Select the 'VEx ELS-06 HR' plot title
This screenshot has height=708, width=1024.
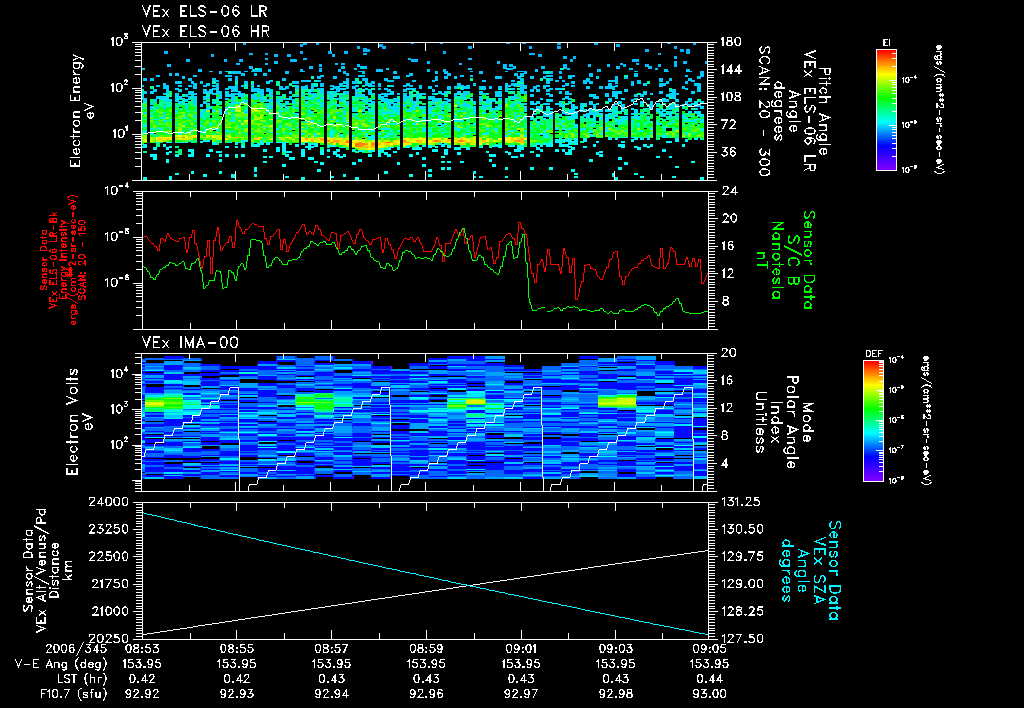205,31
